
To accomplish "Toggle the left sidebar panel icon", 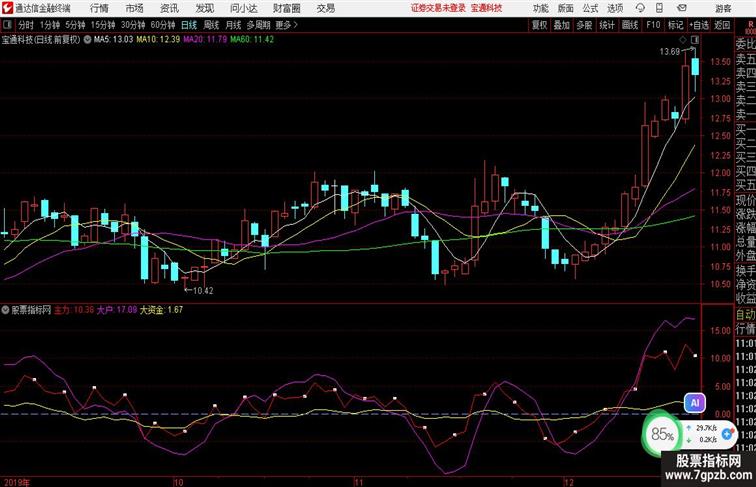I will 7,25.
